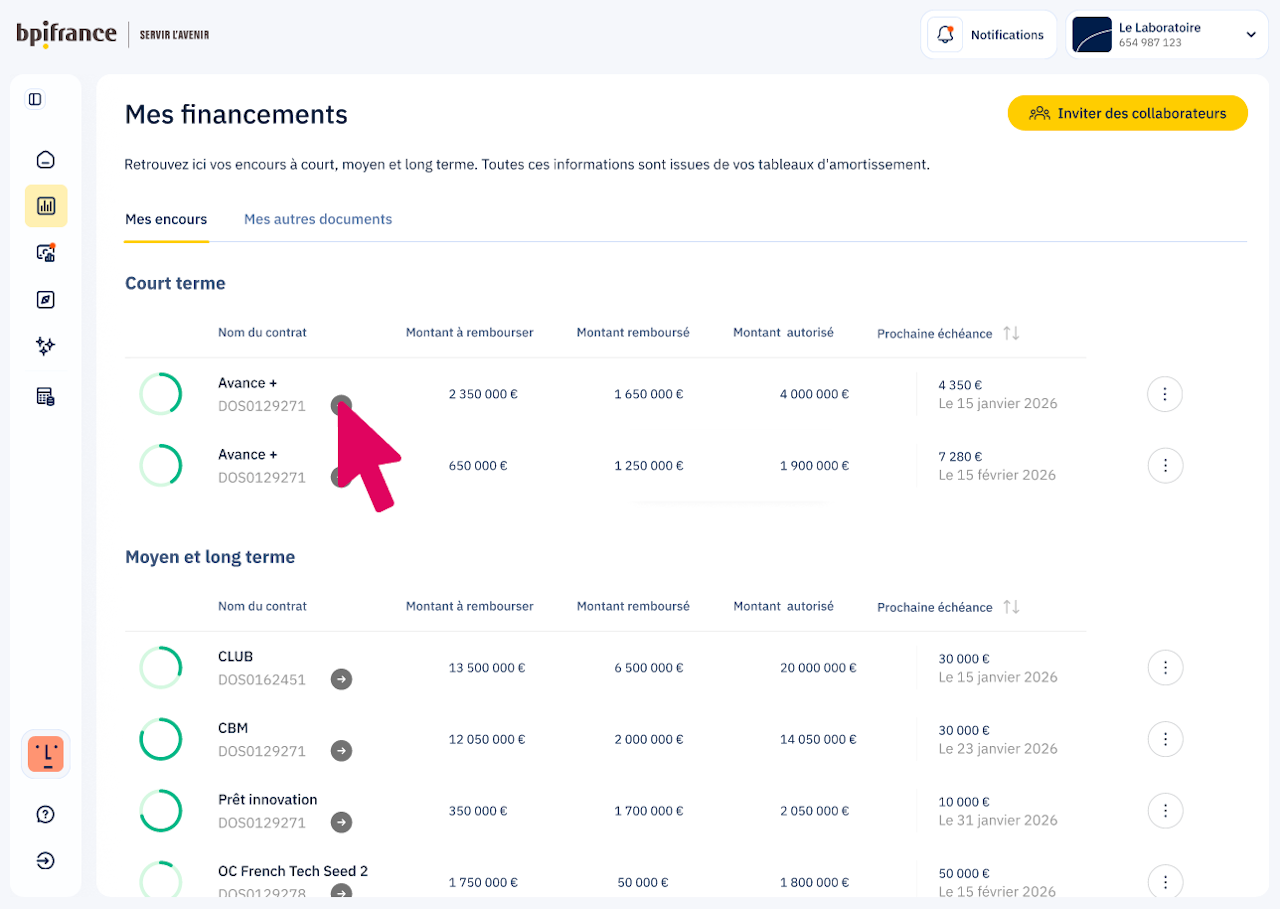This screenshot has height=909, width=1280.
Task: Click authorized amount 4 000 000 €
Action: click(x=814, y=394)
